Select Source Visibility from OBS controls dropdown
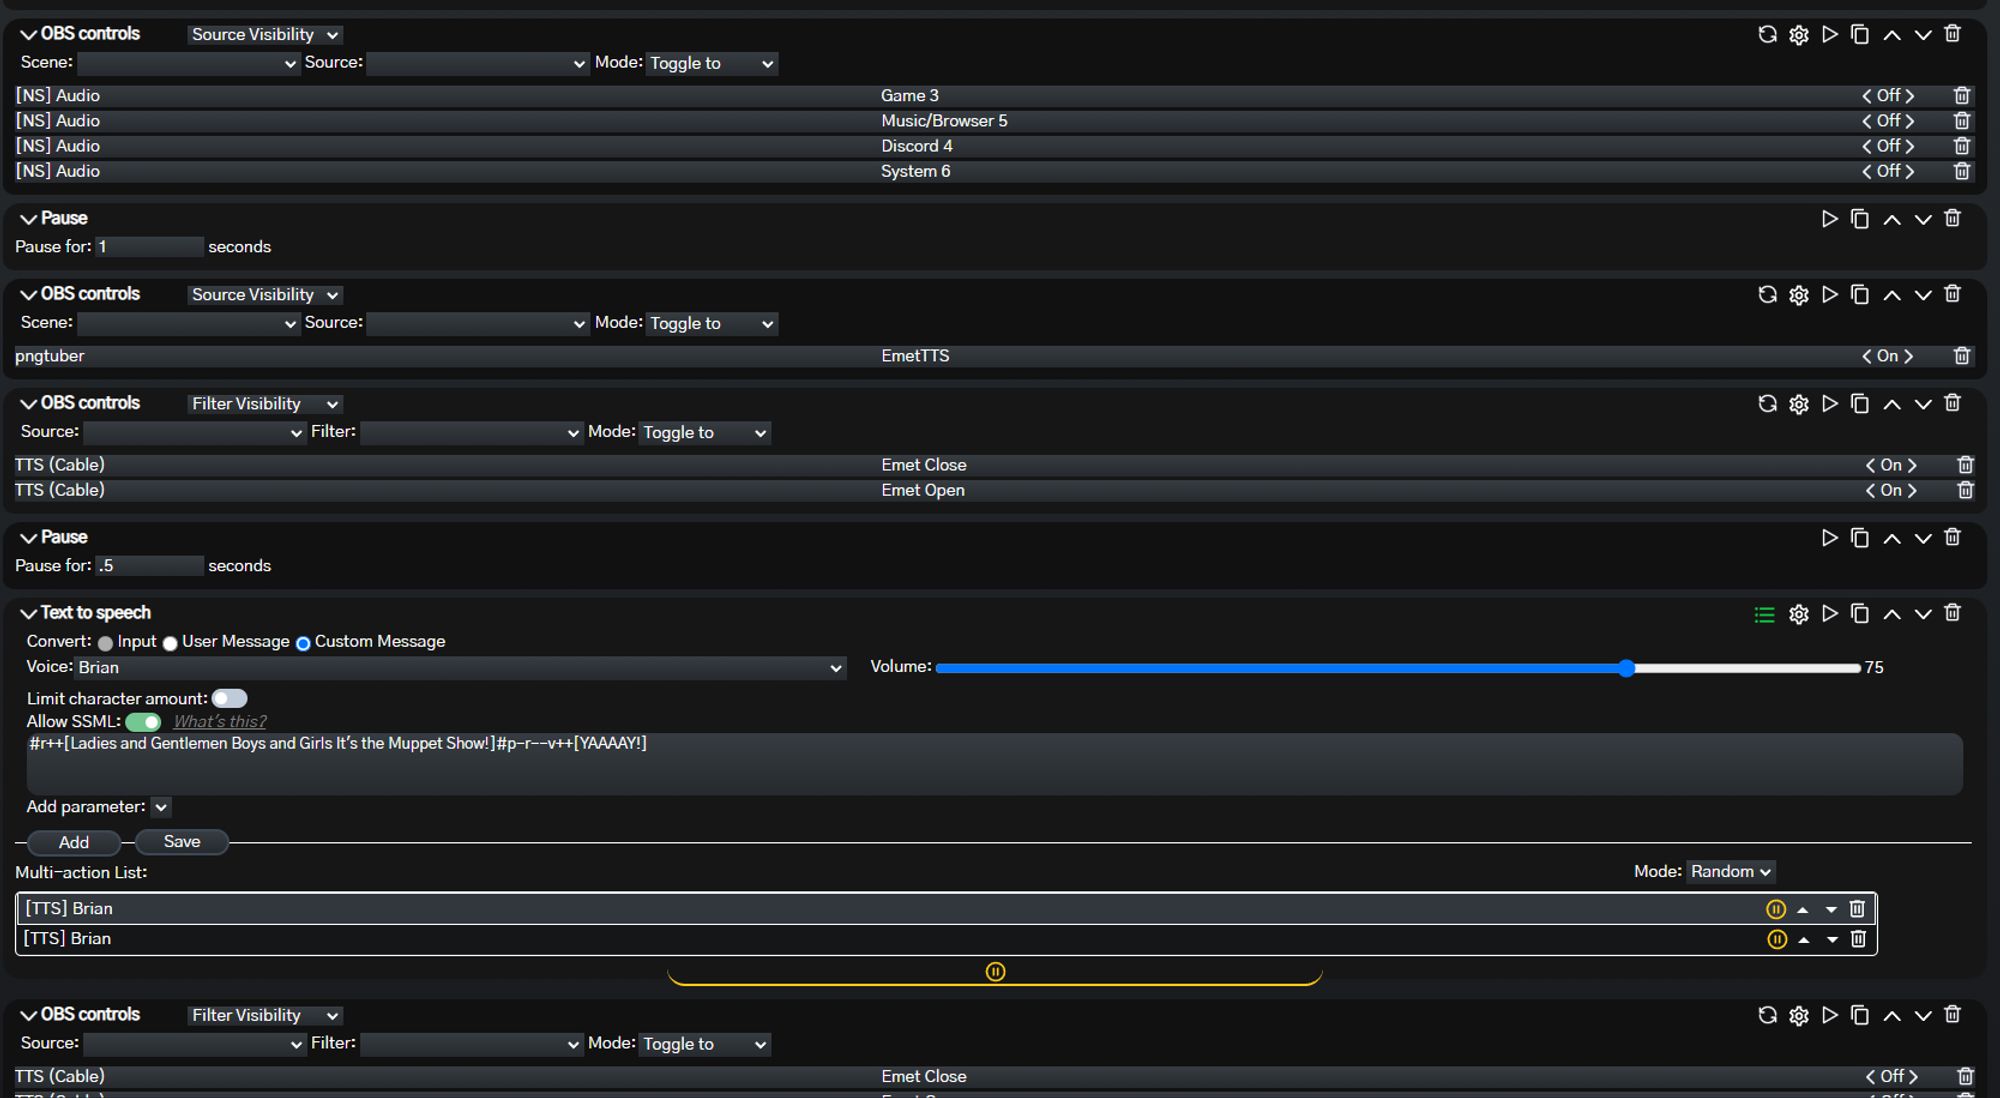Viewport: 2000px width, 1098px height. (x=261, y=34)
